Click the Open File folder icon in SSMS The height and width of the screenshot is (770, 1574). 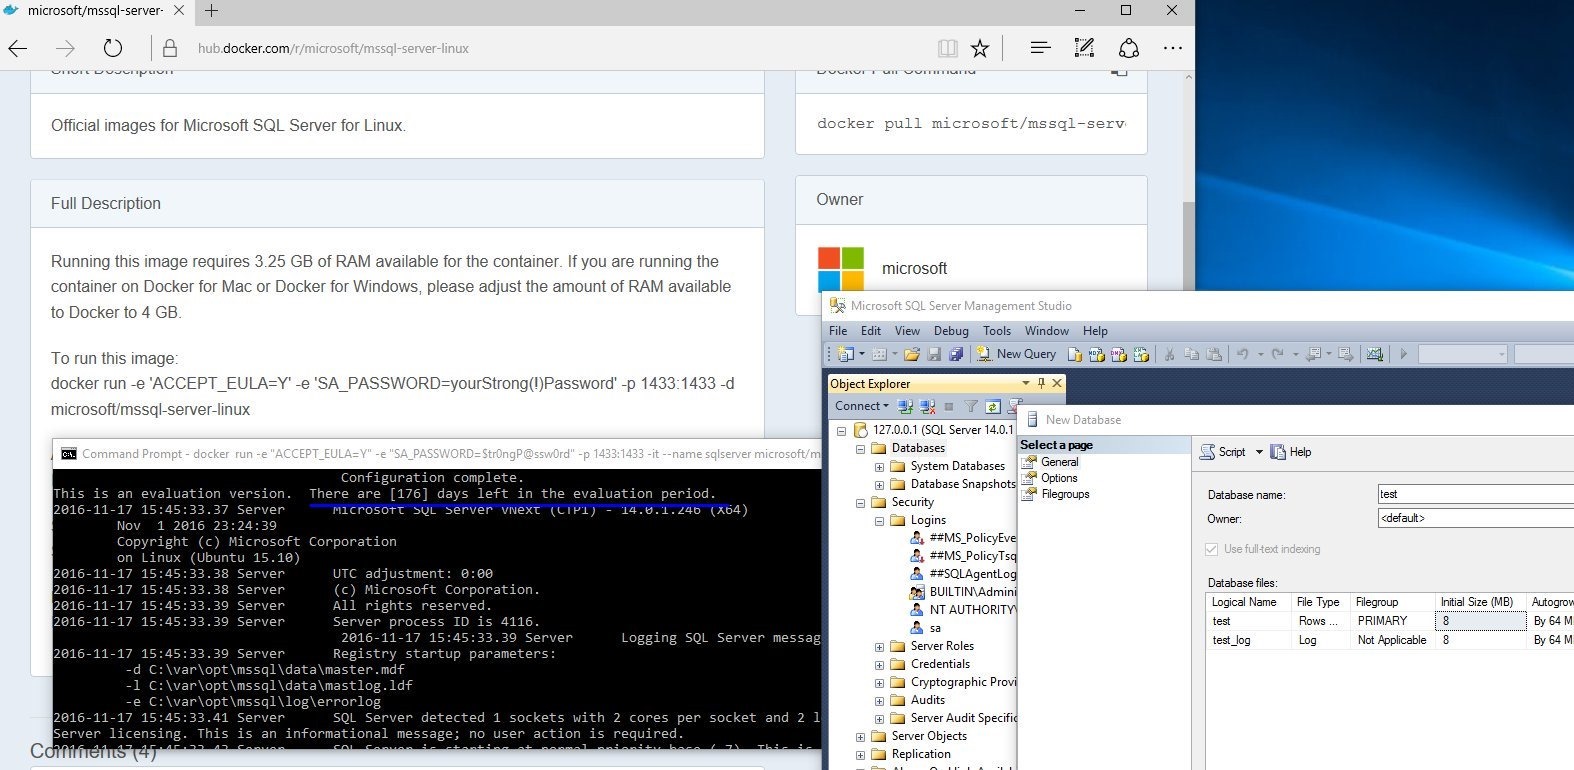coord(911,354)
